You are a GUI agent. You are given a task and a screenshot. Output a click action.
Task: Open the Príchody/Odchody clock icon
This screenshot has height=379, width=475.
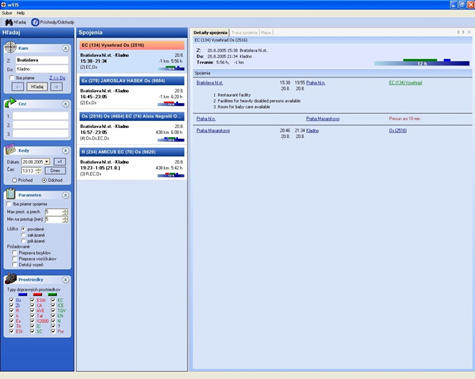coord(35,22)
